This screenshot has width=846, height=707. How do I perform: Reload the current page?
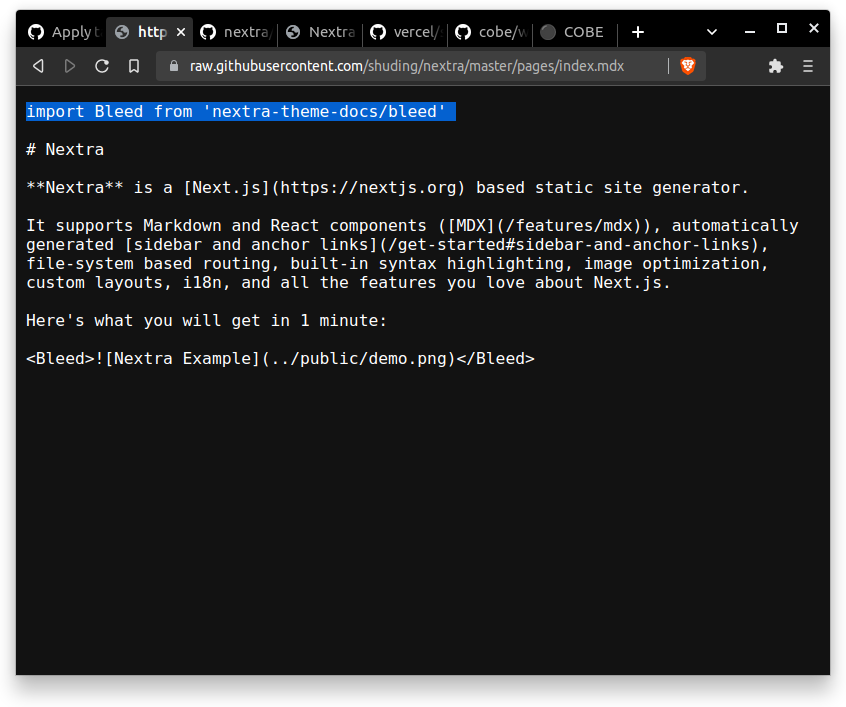coord(102,66)
